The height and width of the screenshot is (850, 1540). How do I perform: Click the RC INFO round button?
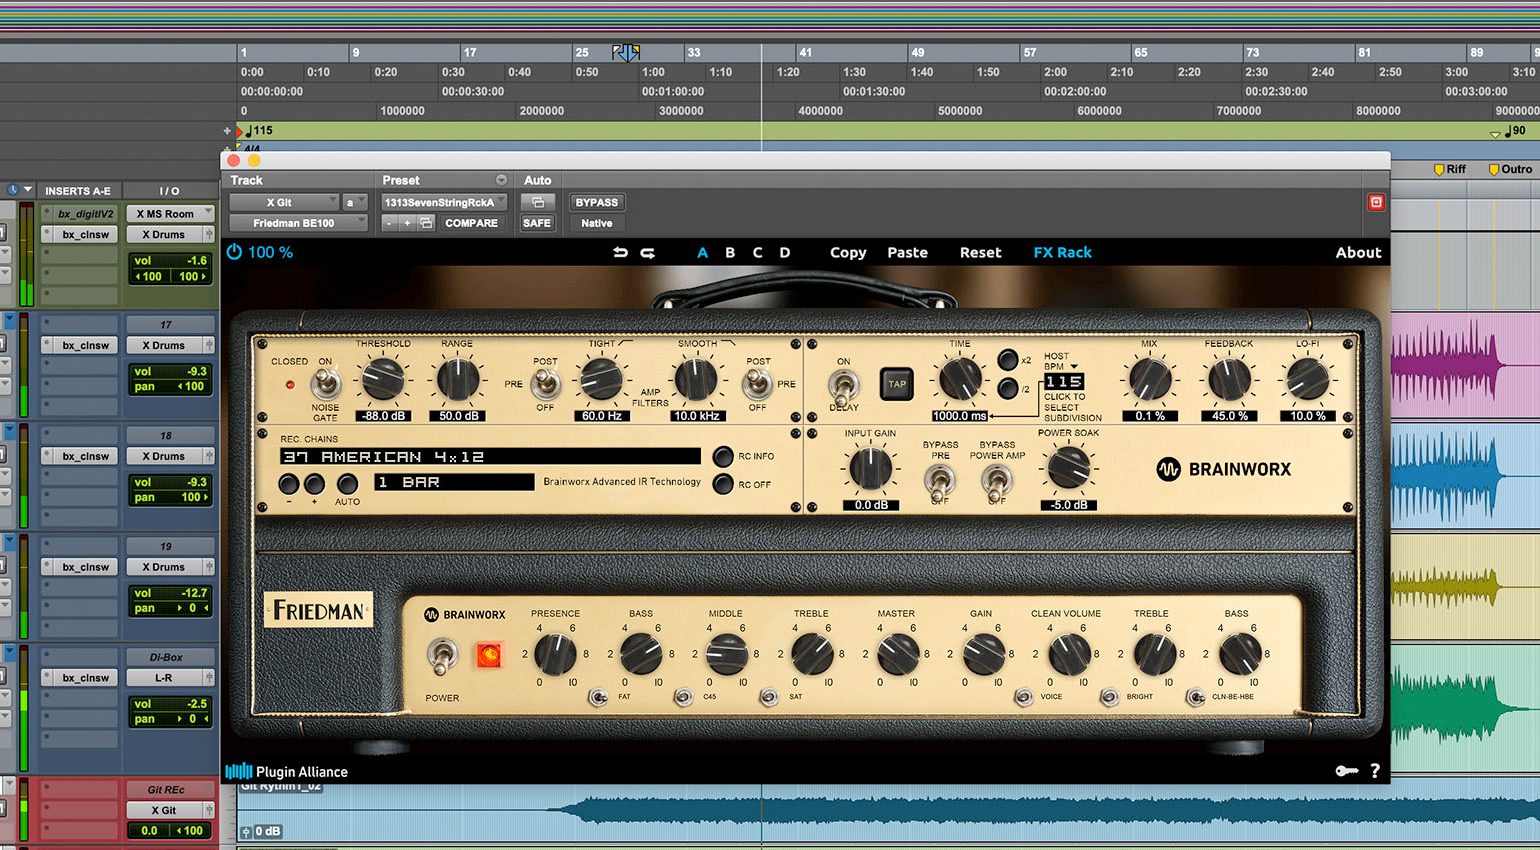(723, 456)
